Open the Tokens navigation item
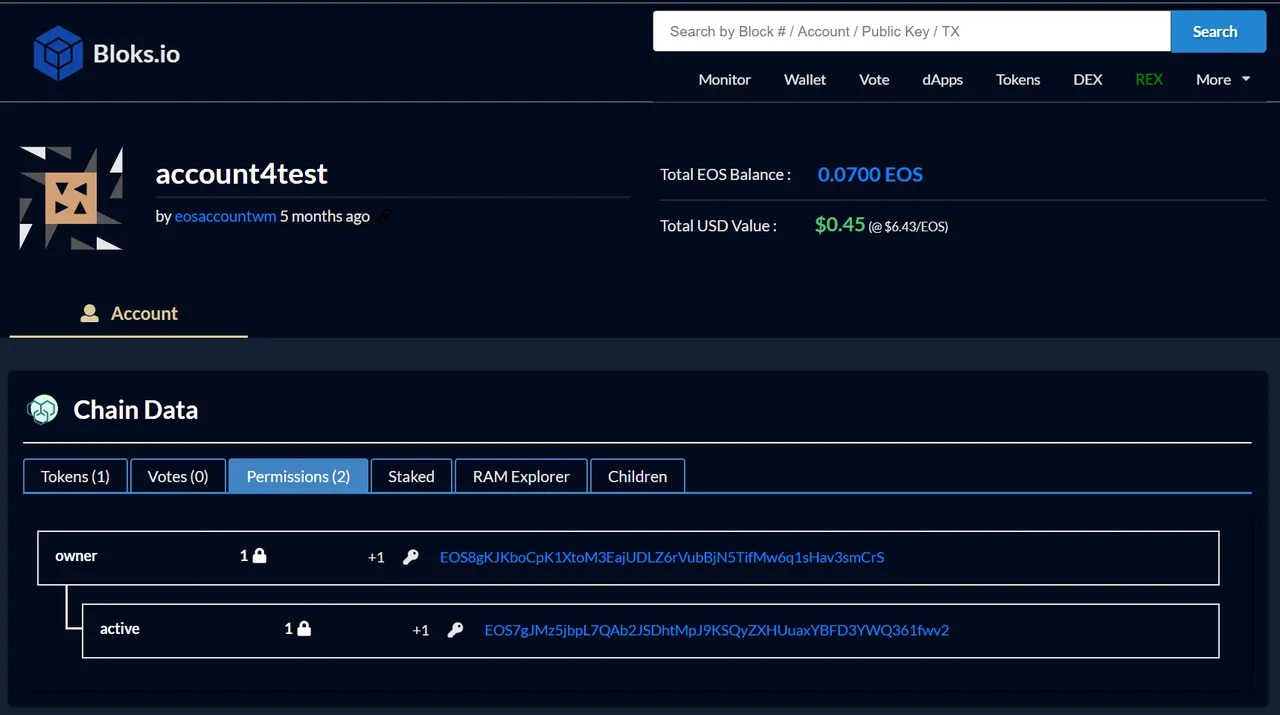Screen dimensions: 1280x715 click(x=1018, y=79)
